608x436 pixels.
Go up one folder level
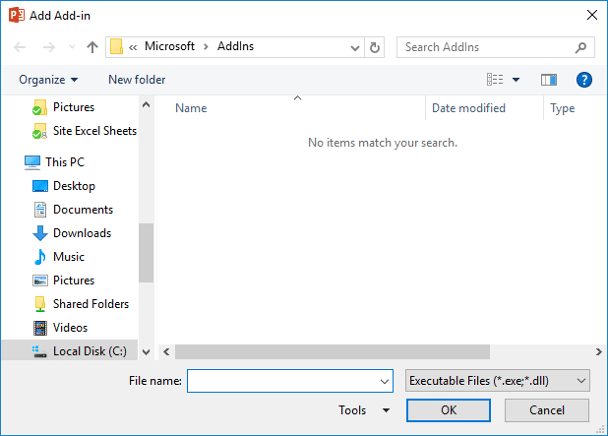(x=92, y=47)
